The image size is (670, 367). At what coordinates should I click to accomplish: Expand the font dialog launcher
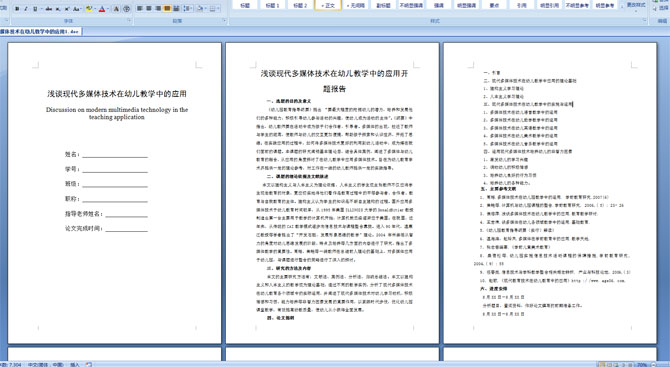pyautogui.click(x=129, y=21)
